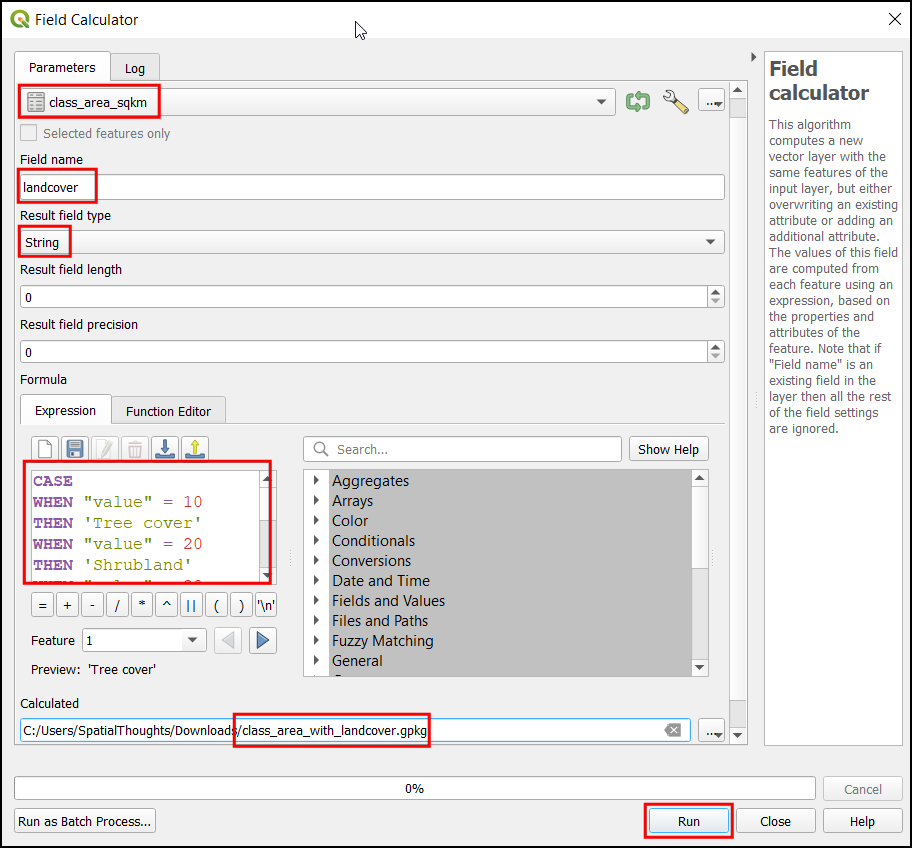Click the iterate over layer green arrows icon
The height and width of the screenshot is (848, 912).
point(637,102)
